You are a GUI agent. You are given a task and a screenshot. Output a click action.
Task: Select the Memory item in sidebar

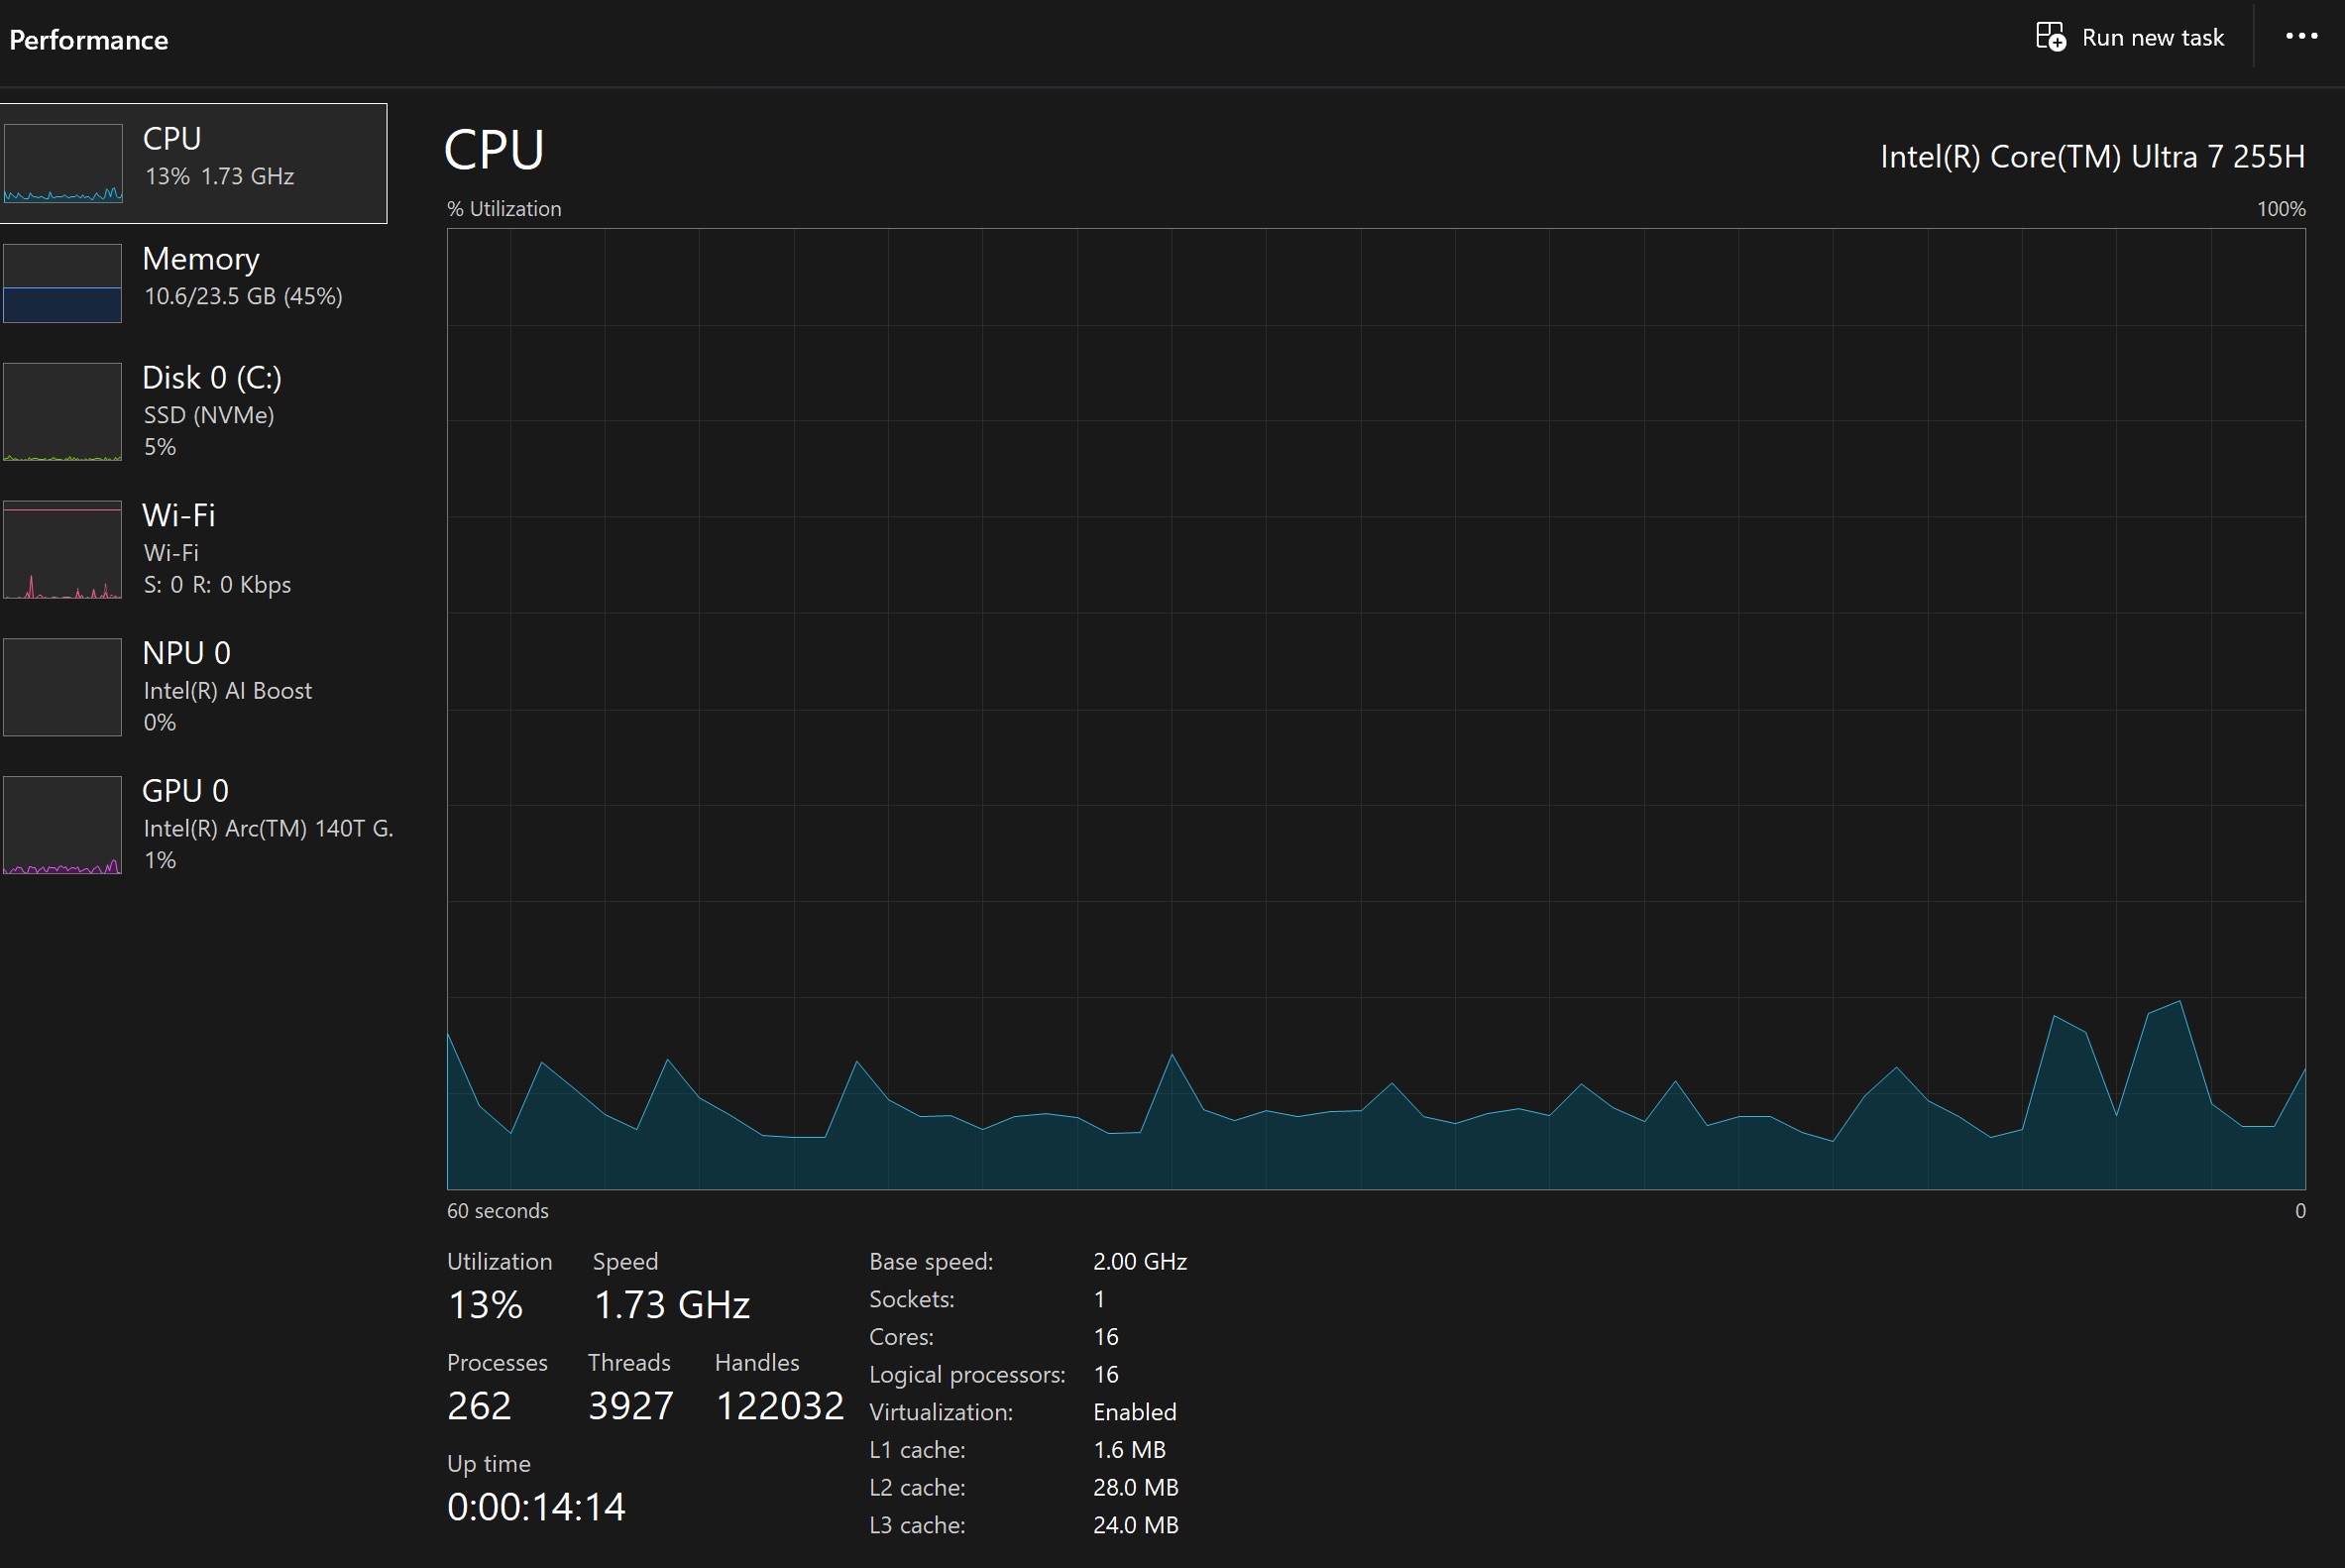(x=201, y=260)
